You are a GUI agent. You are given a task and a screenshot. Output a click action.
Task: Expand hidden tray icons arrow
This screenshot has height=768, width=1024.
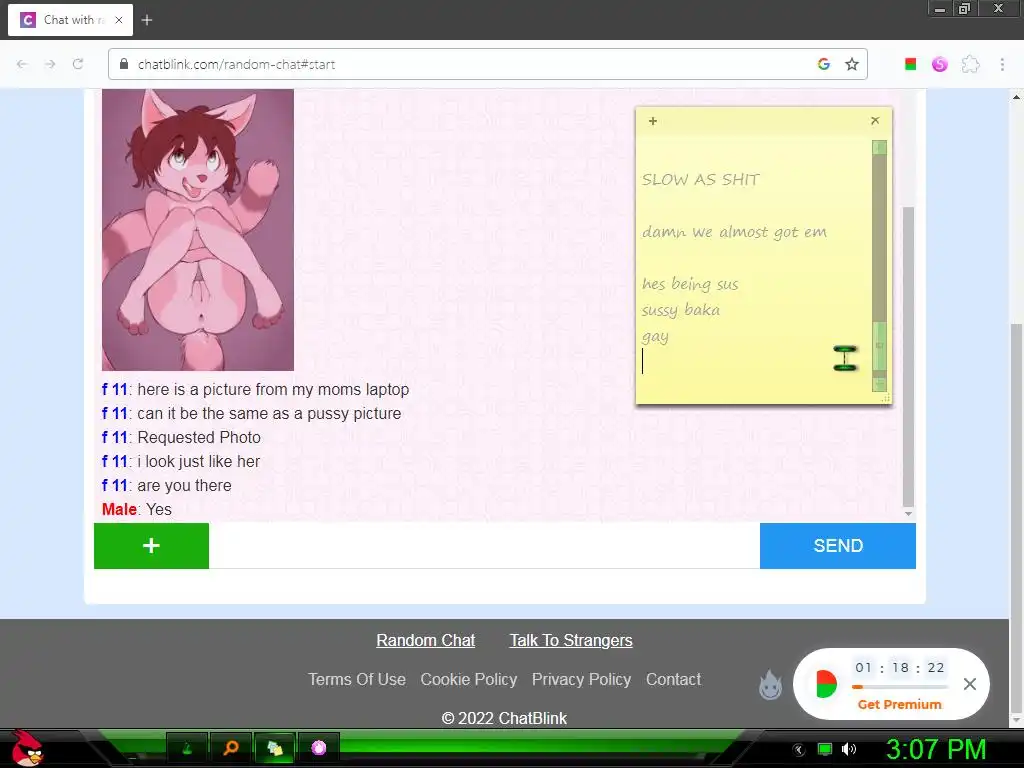pyautogui.click(x=798, y=750)
